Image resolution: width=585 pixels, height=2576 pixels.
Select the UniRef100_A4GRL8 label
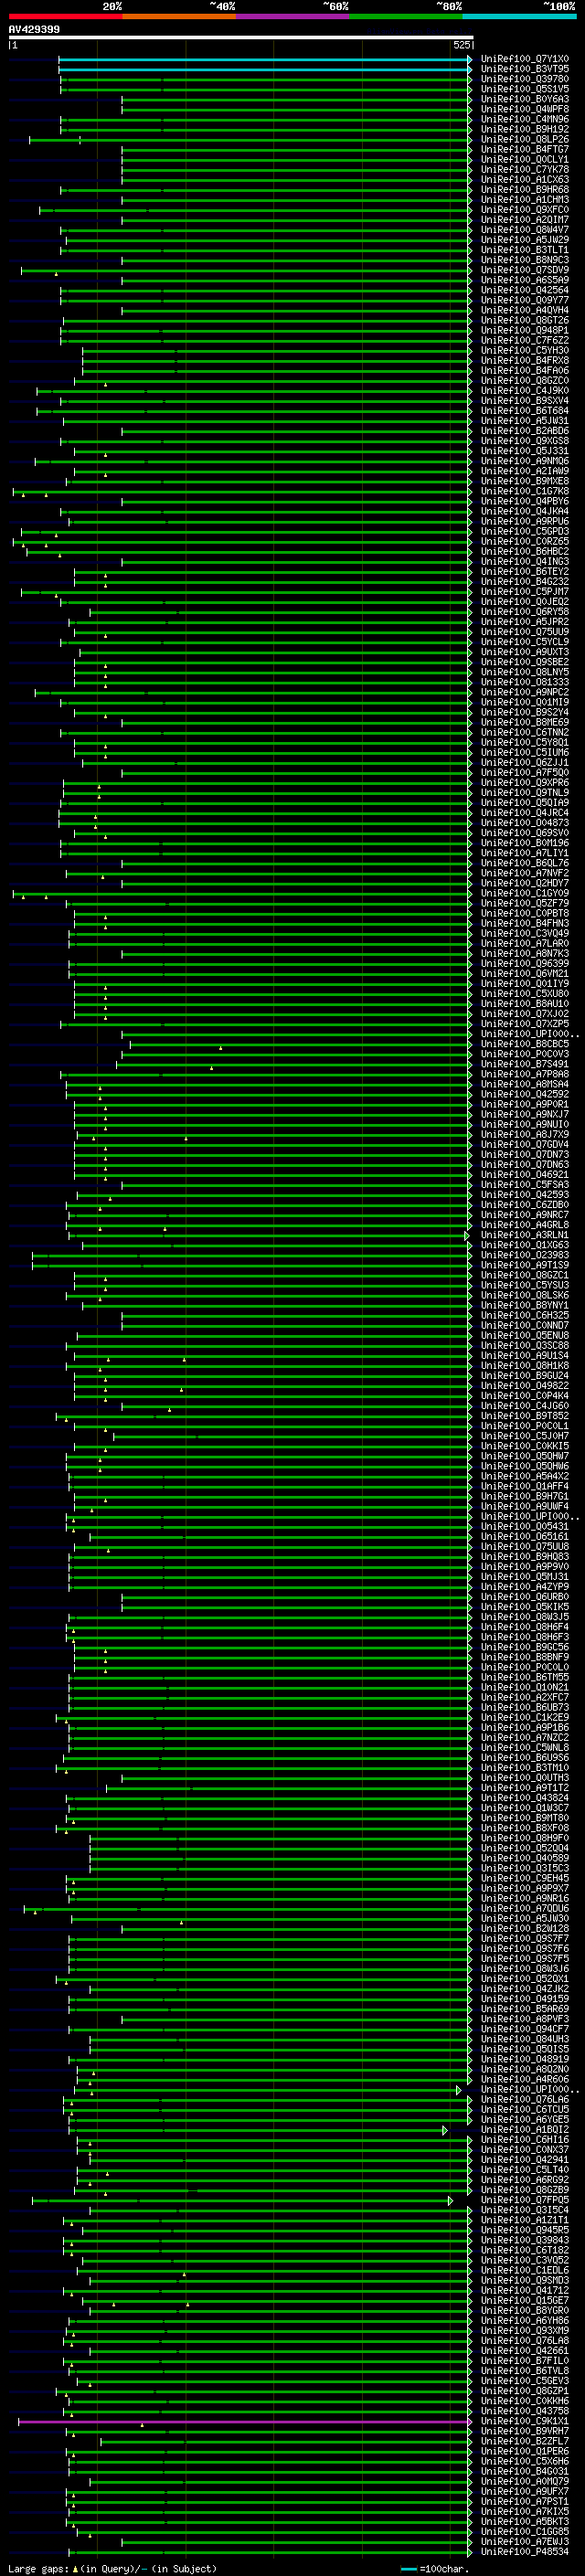[525, 1225]
